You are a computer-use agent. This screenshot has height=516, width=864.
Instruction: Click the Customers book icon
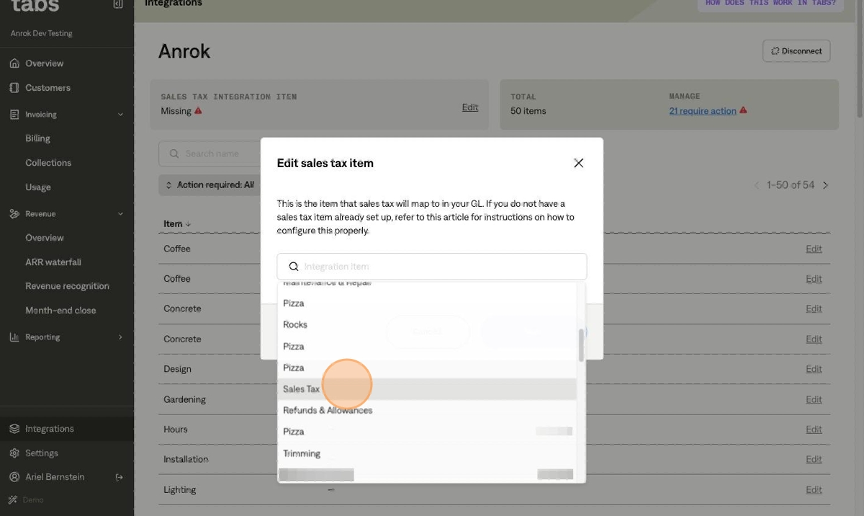[x=14, y=88]
